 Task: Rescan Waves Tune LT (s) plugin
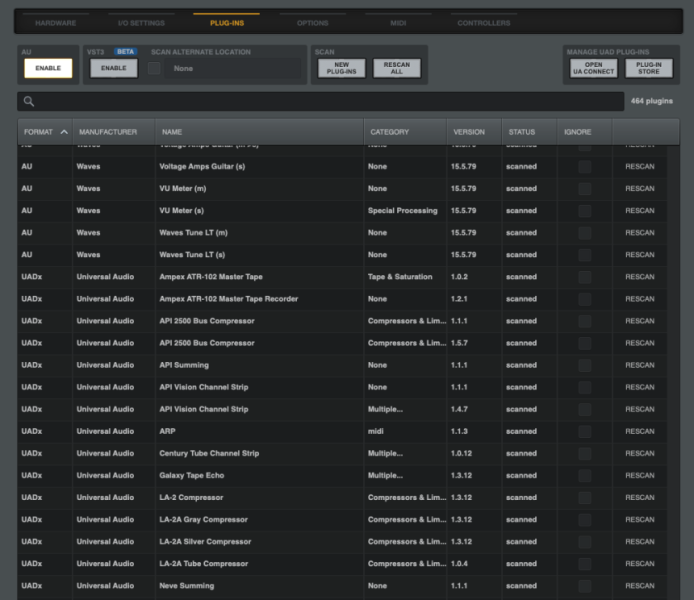tap(640, 255)
